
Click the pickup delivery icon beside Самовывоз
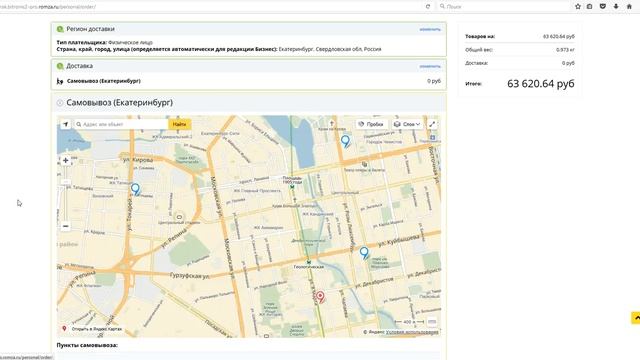pyautogui.click(x=60, y=81)
